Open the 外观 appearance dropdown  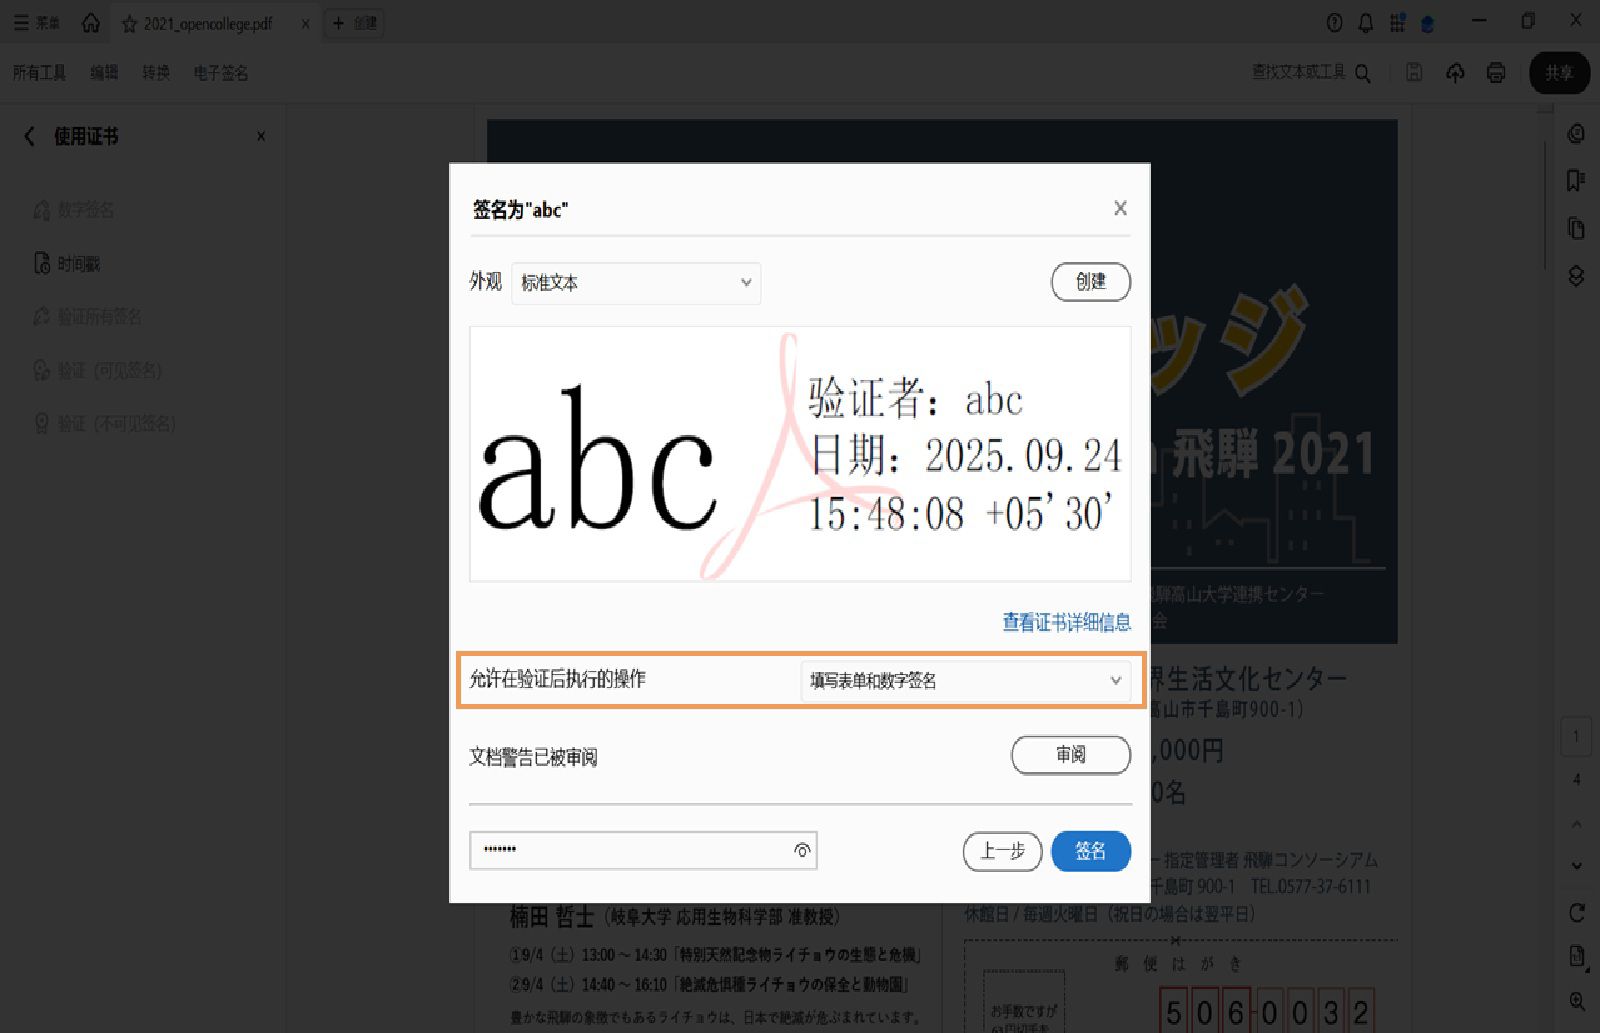(636, 283)
